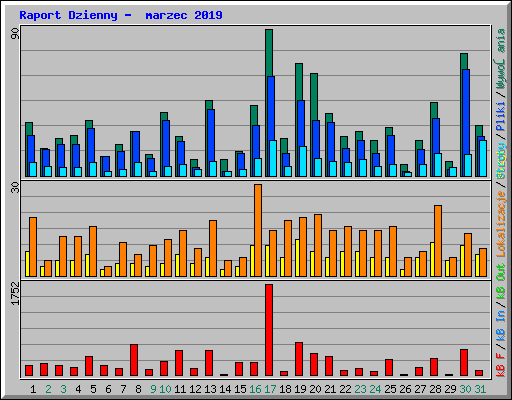The height and width of the screenshot is (400, 512).
Task: Click day label '7' on the x-axis
Action: coord(123,389)
